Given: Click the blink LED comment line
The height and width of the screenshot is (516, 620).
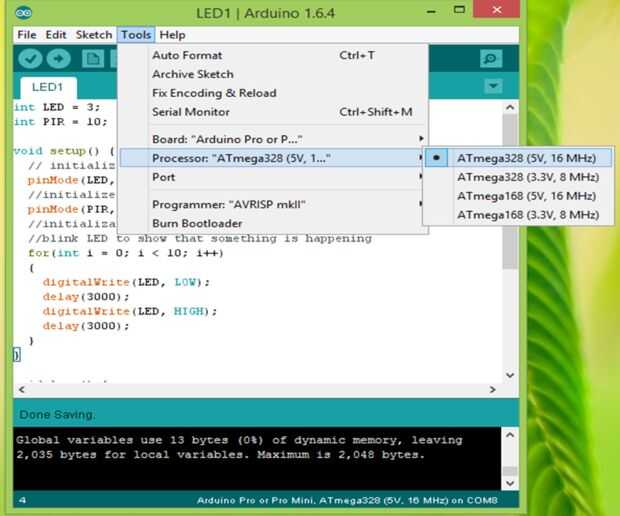Looking at the screenshot, I should (200, 238).
